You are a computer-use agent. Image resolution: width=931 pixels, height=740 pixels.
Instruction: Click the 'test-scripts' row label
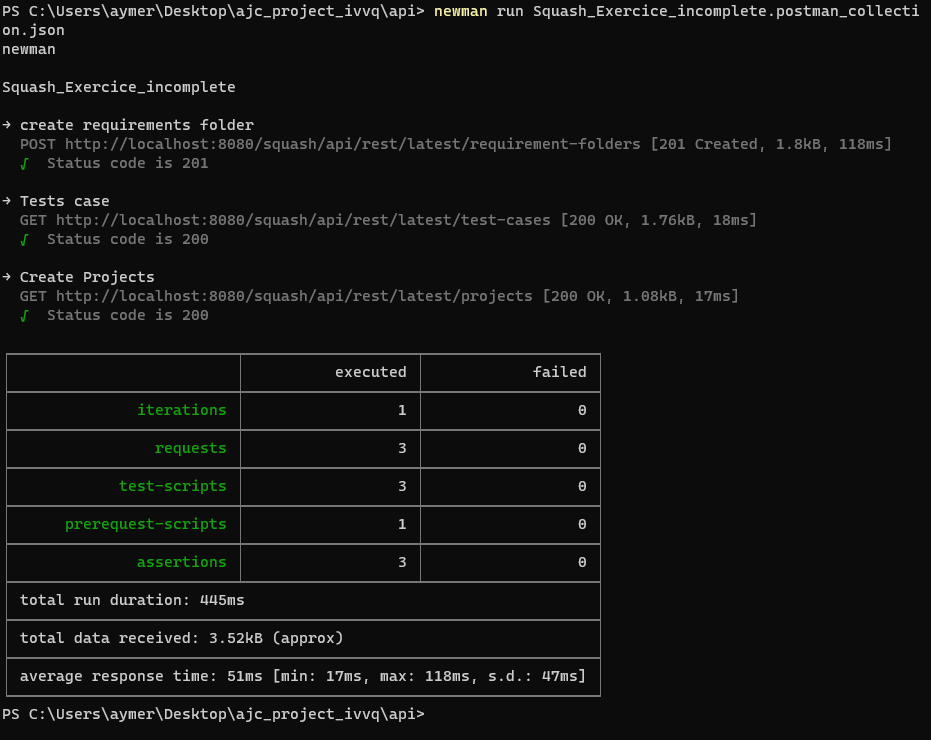point(173,486)
